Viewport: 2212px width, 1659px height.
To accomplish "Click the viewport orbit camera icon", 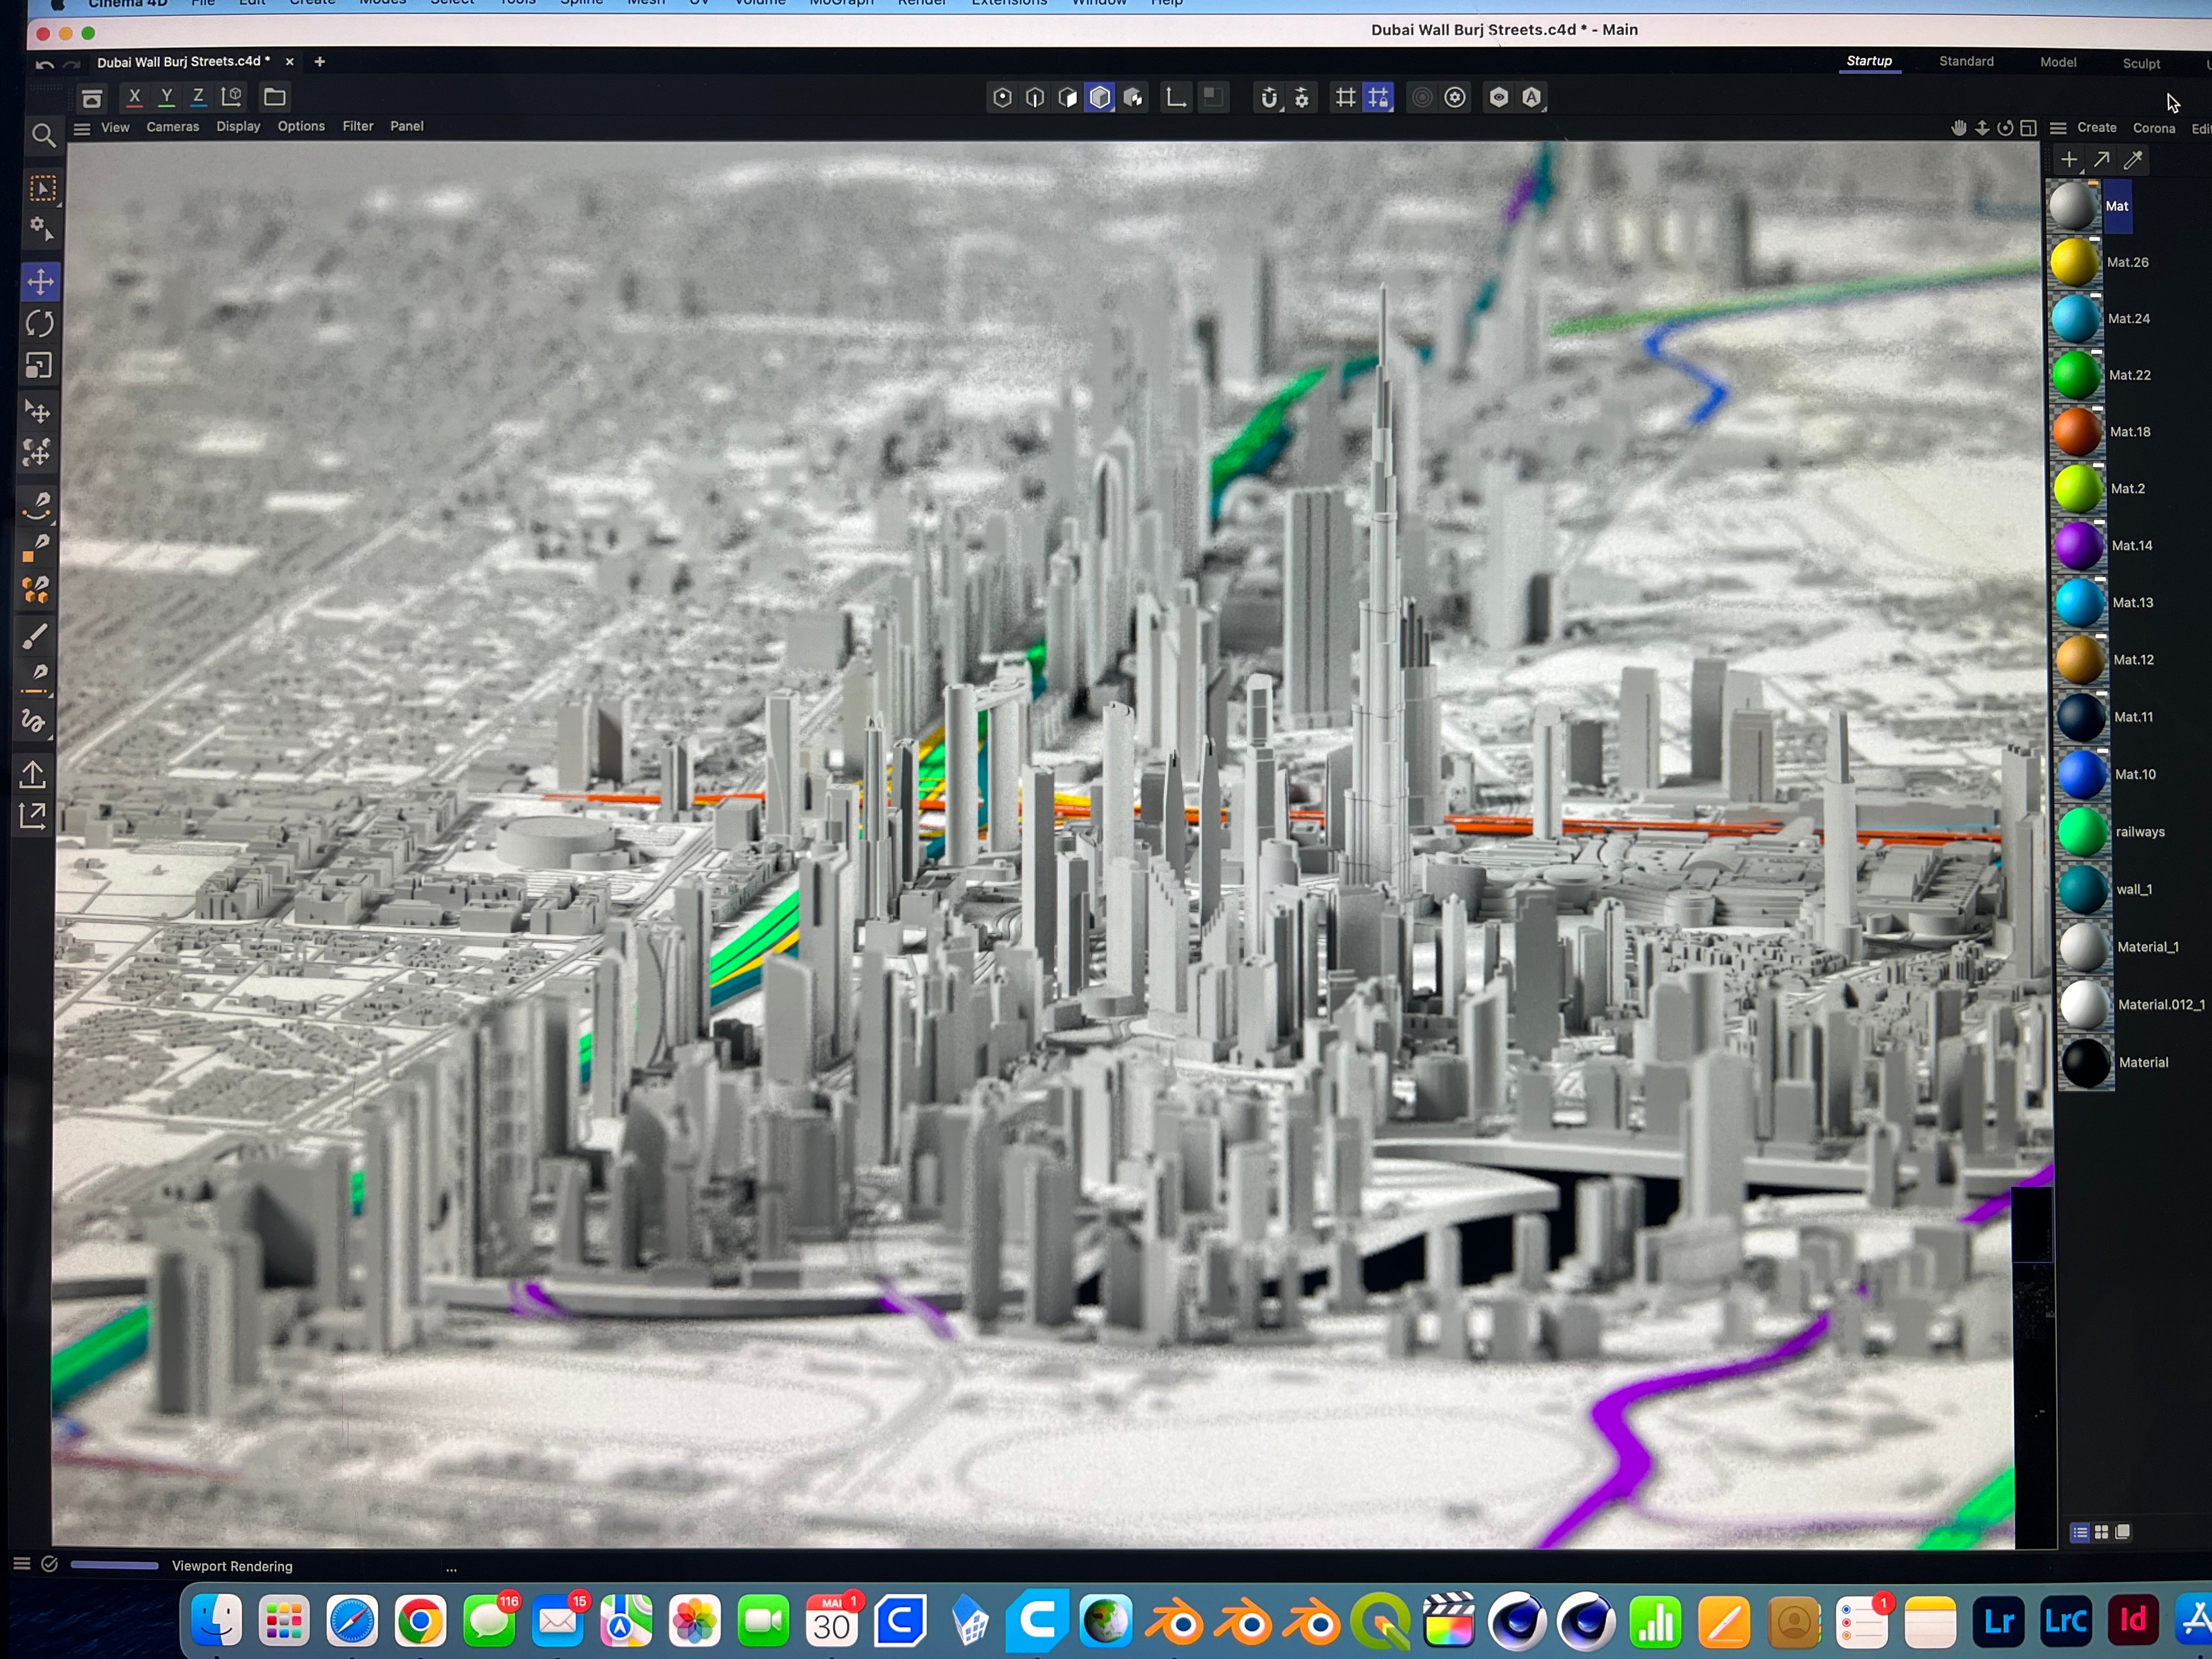I will pyautogui.click(x=2004, y=128).
